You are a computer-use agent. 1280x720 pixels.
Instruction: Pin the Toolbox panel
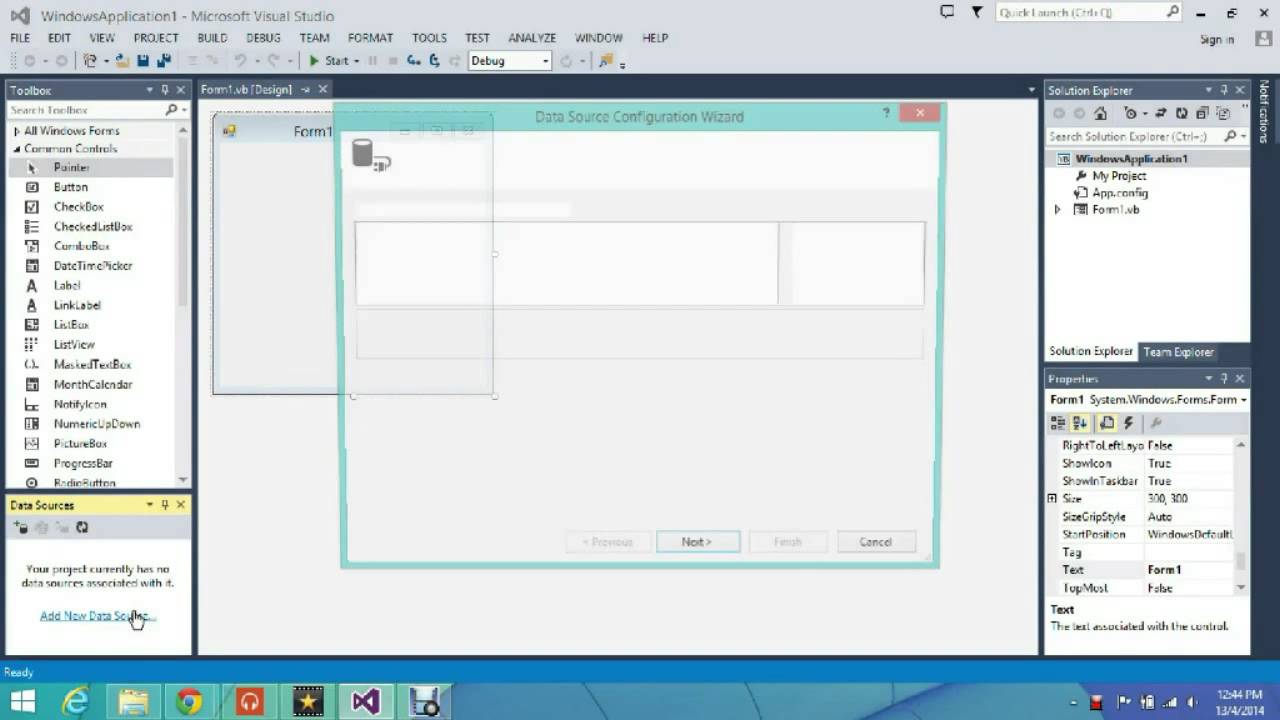[x=165, y=90]
